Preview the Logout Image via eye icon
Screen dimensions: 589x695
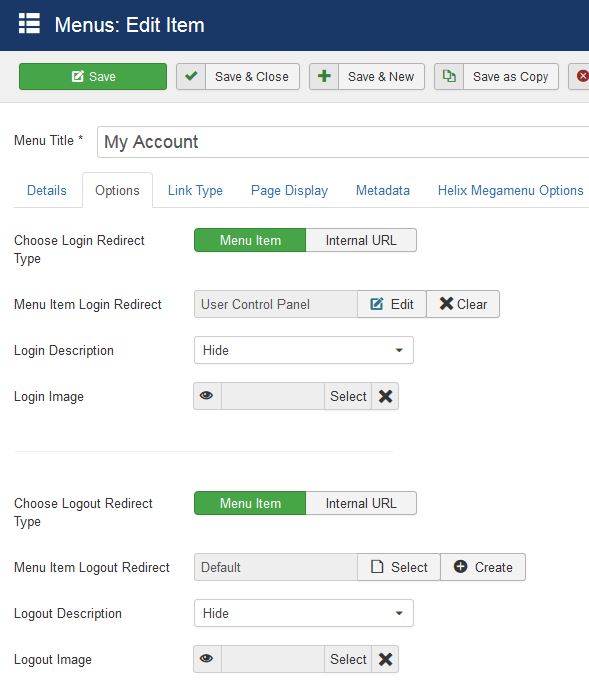[x=207, y=659]
